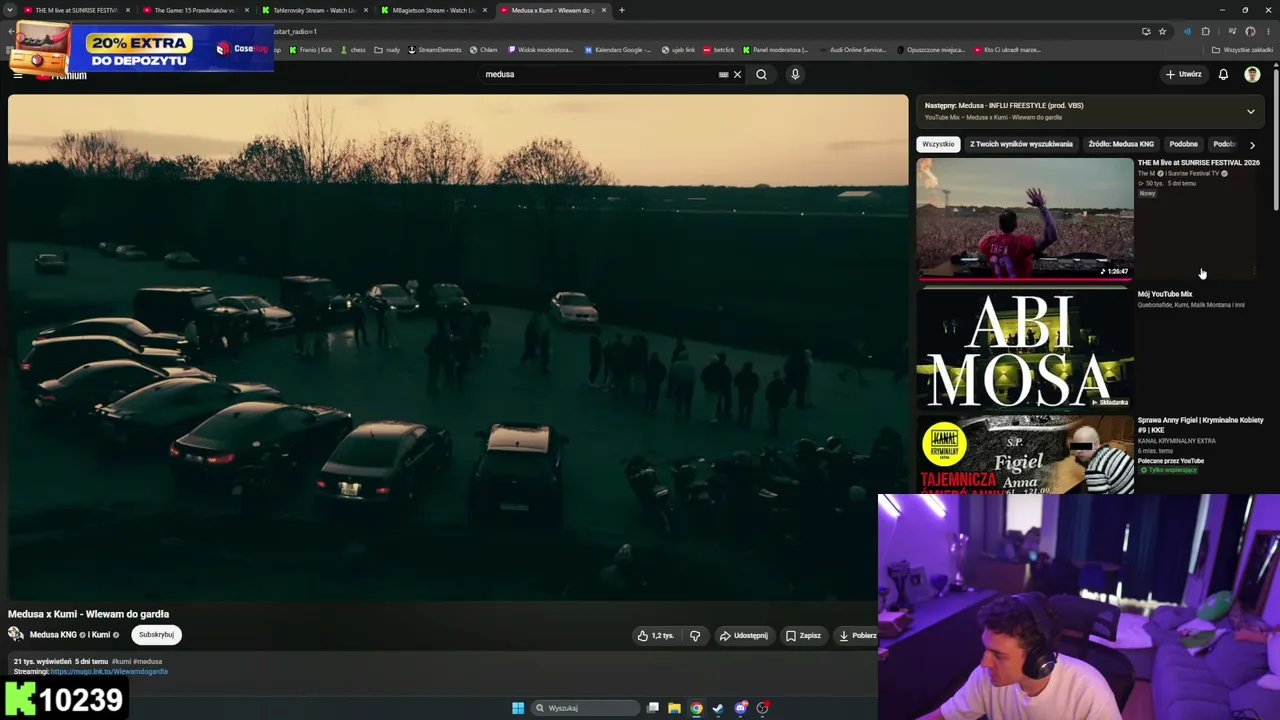Open the on-screen keyboard icon in search
Screen dimensions: 1280x720
tap(723, 74)
